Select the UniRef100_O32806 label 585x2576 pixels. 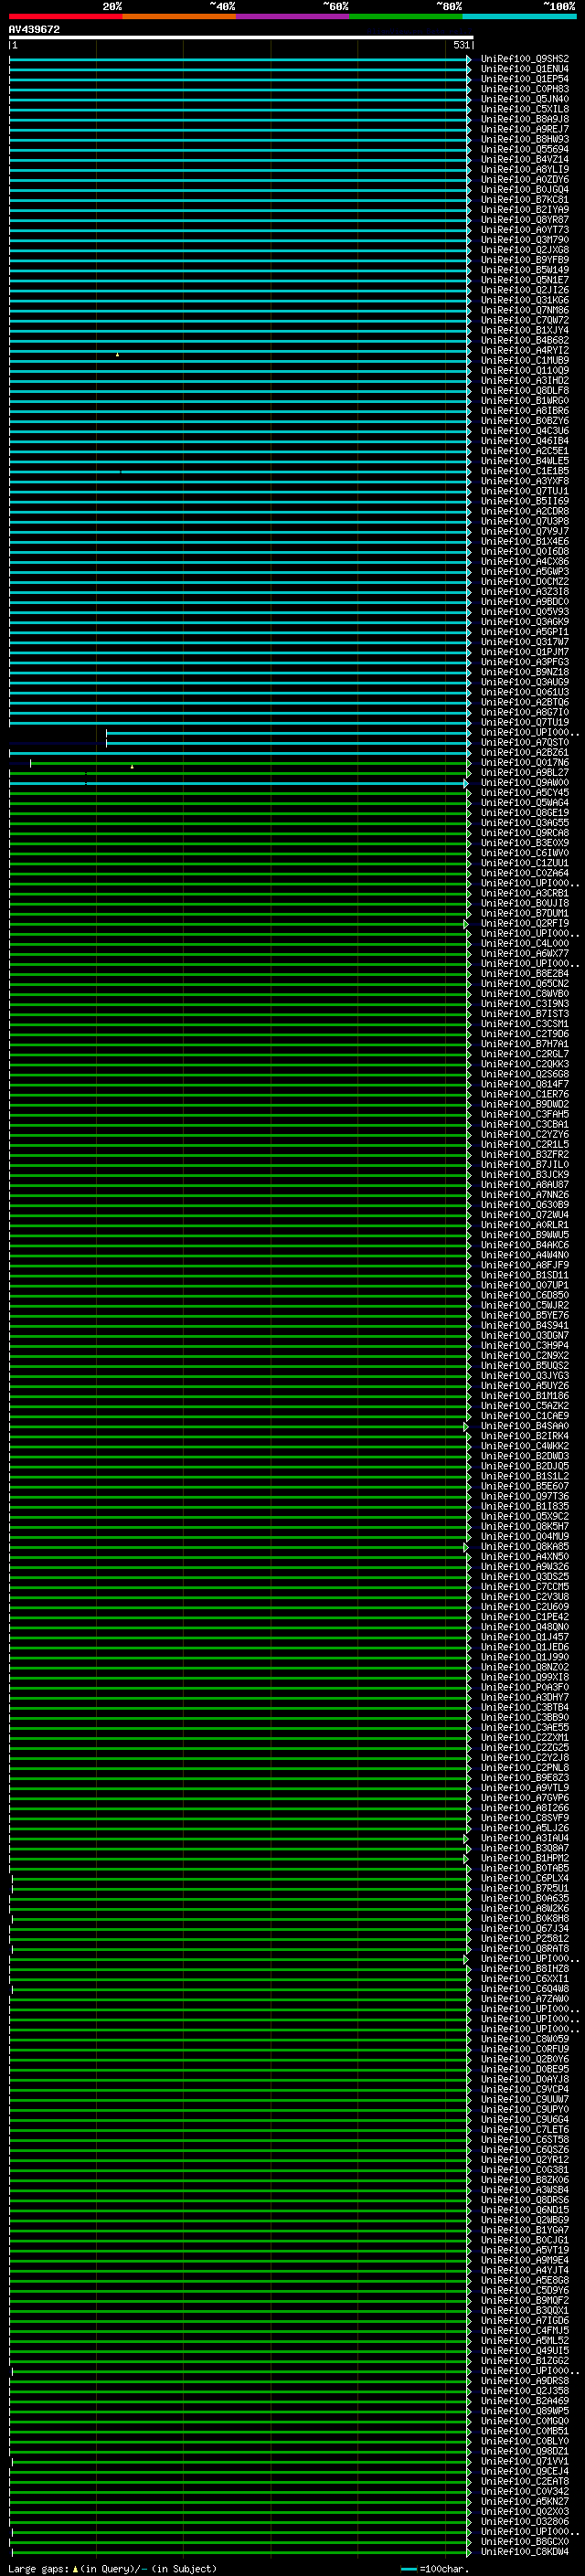click(525, 2521)
